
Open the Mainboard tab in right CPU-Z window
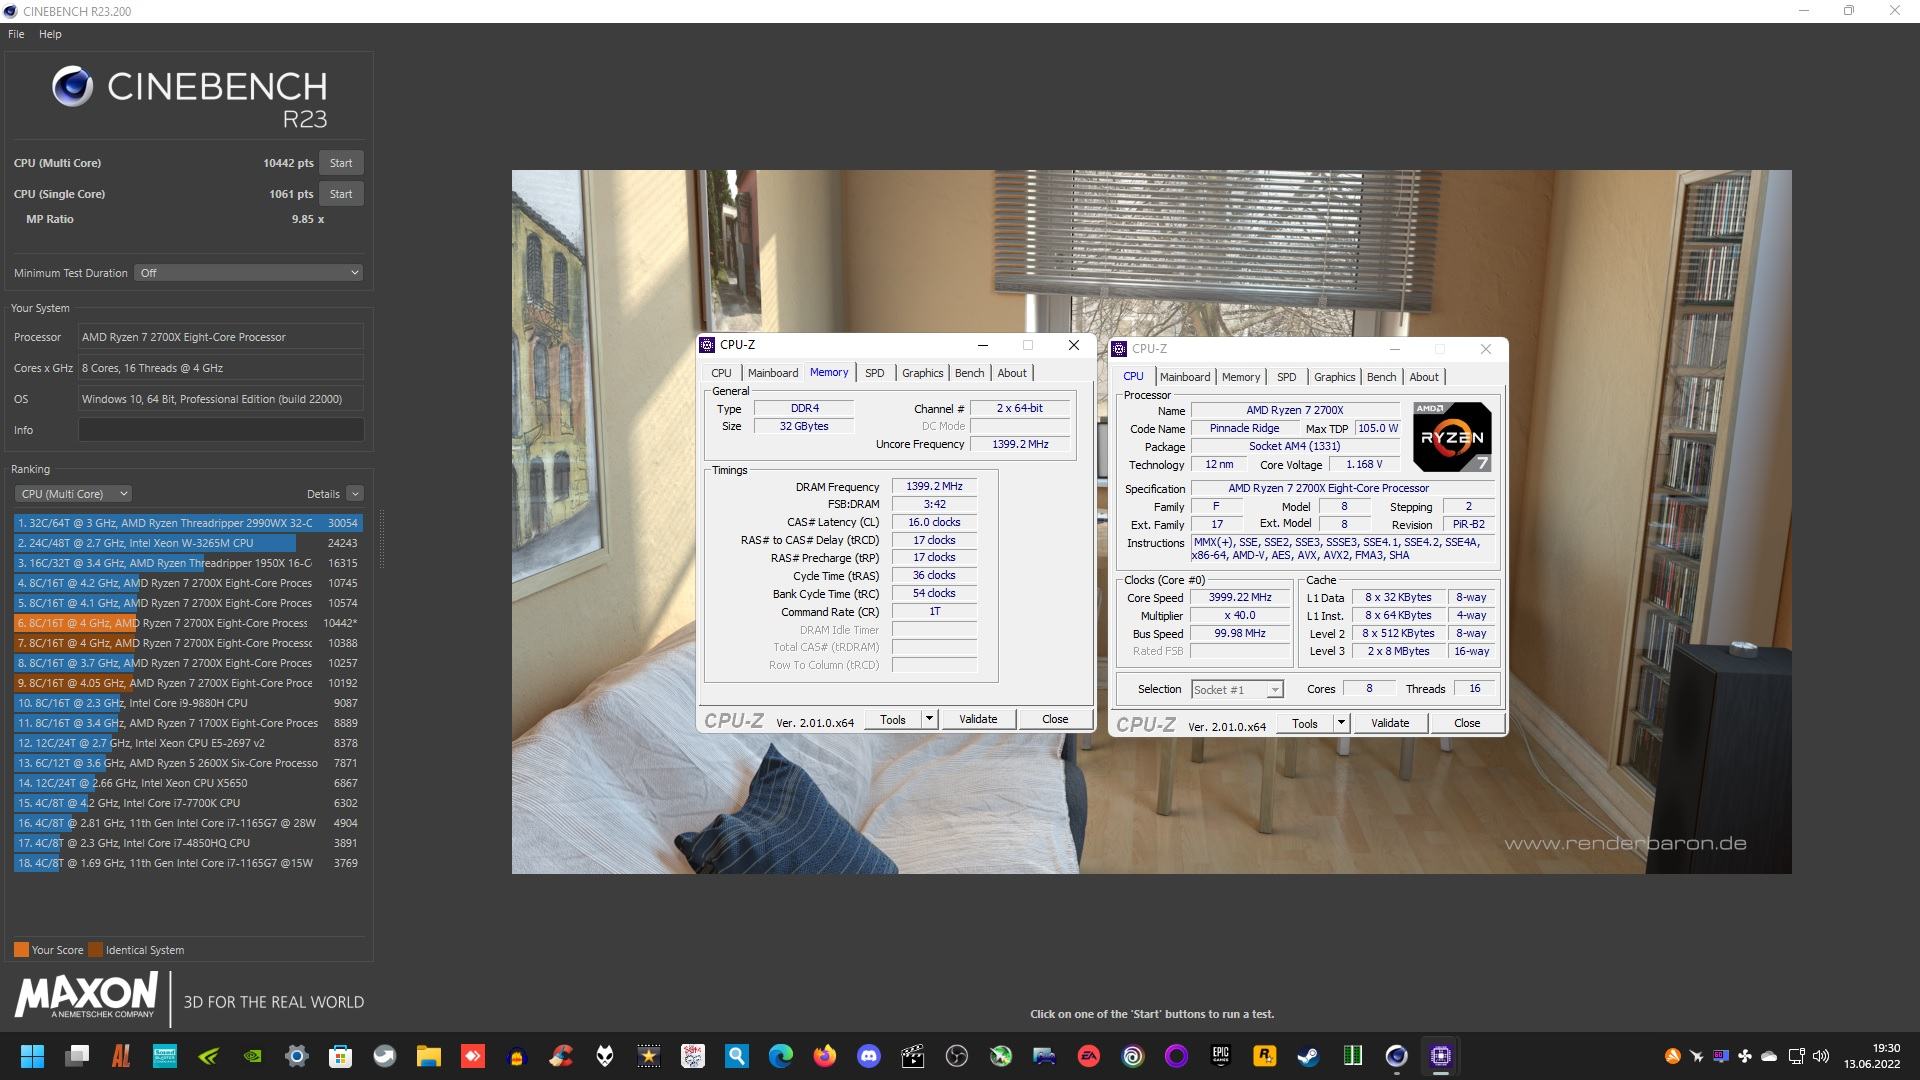(x=1184, y=377)
